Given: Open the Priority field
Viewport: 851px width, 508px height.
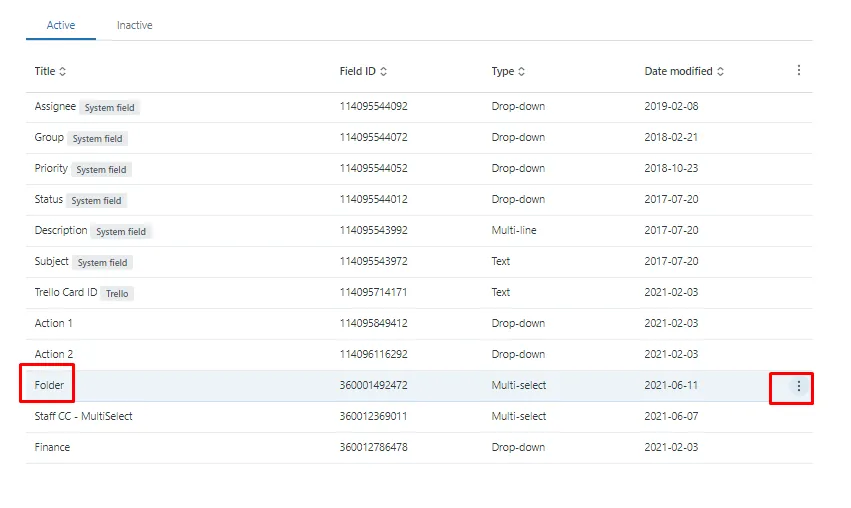Looking at the screenshot, I should pos(51,168).
